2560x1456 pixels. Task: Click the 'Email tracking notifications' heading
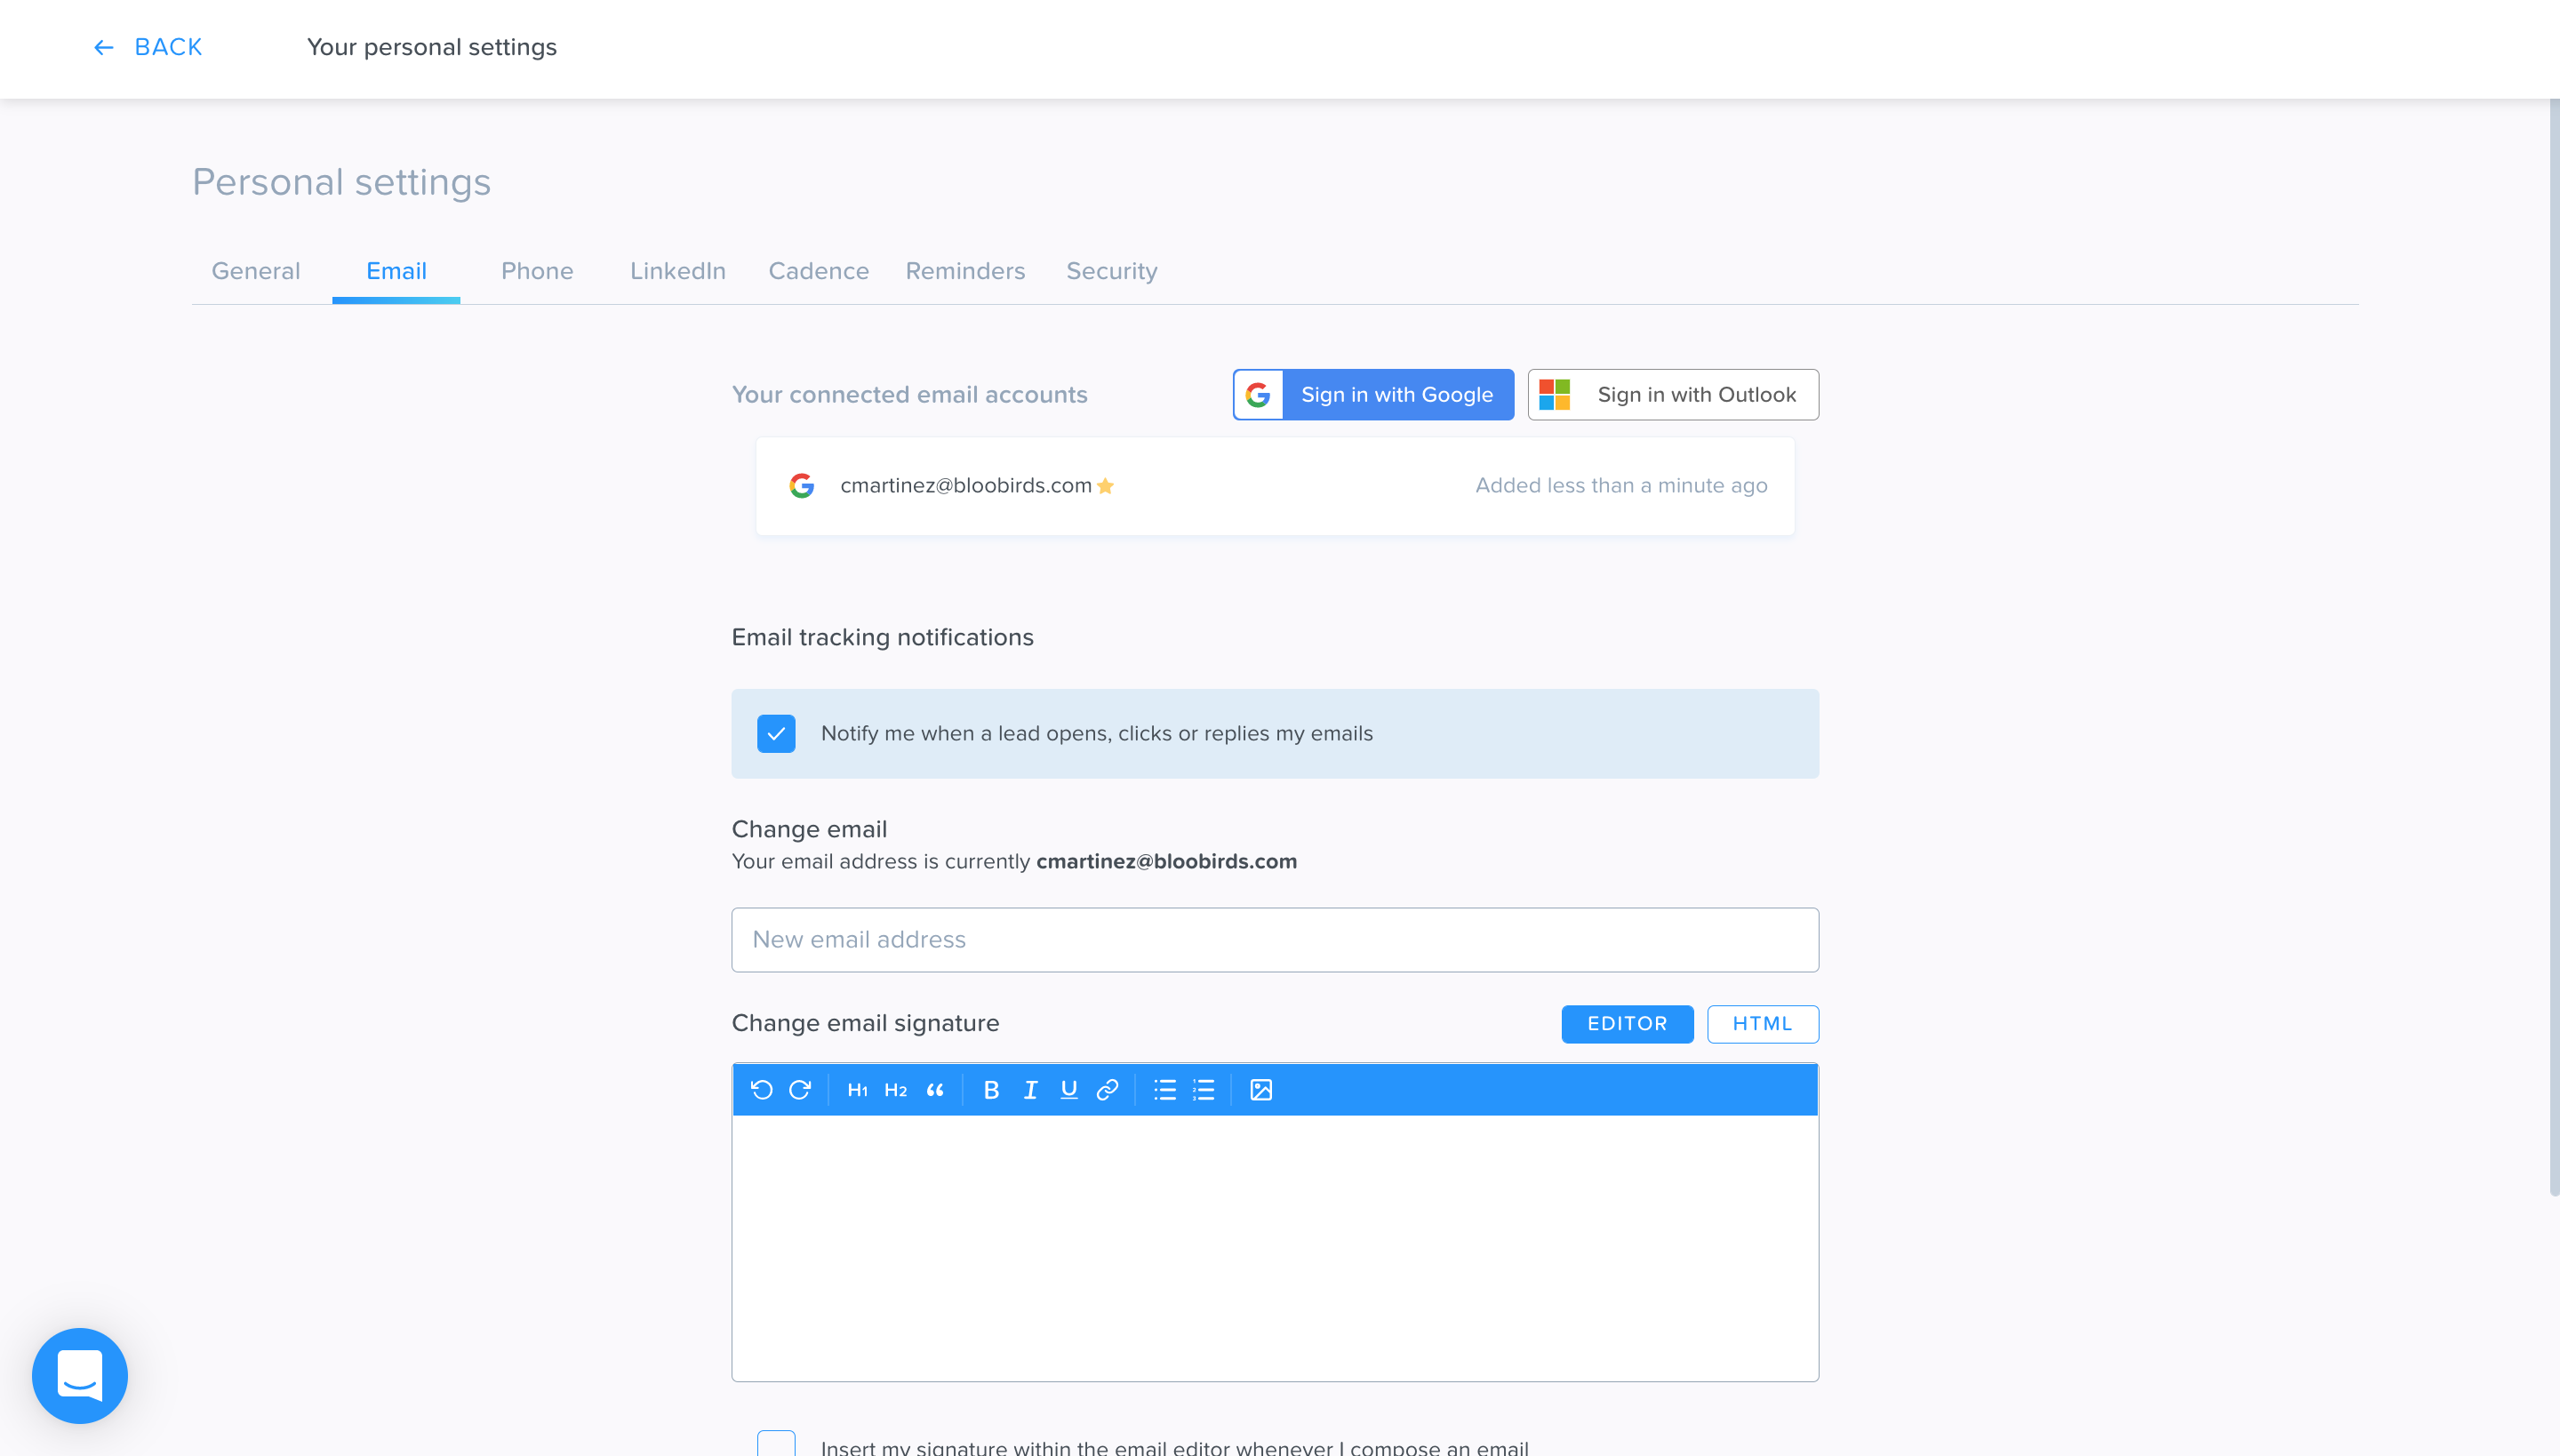(x=882, y=638)
